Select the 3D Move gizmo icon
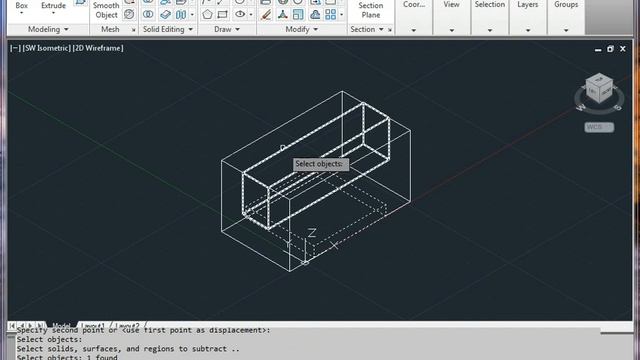640x360 pixels. click(282, 15)
